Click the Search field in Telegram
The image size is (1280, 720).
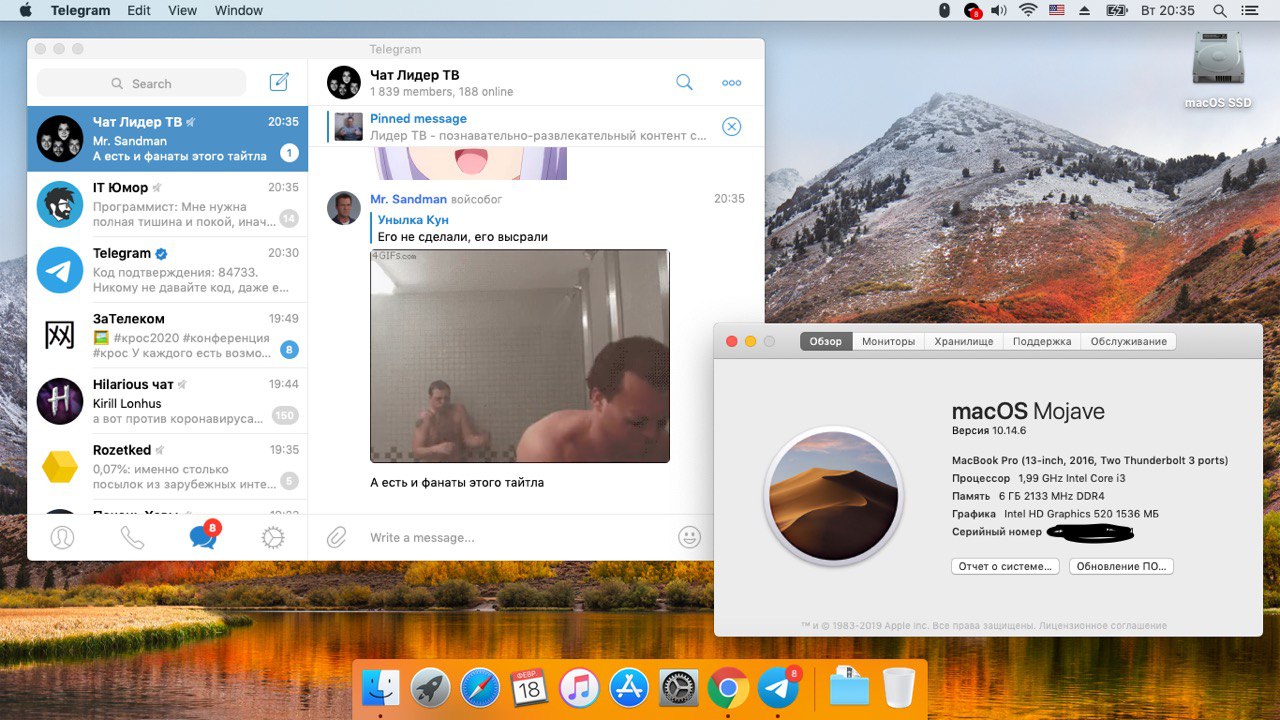point(141,83)
